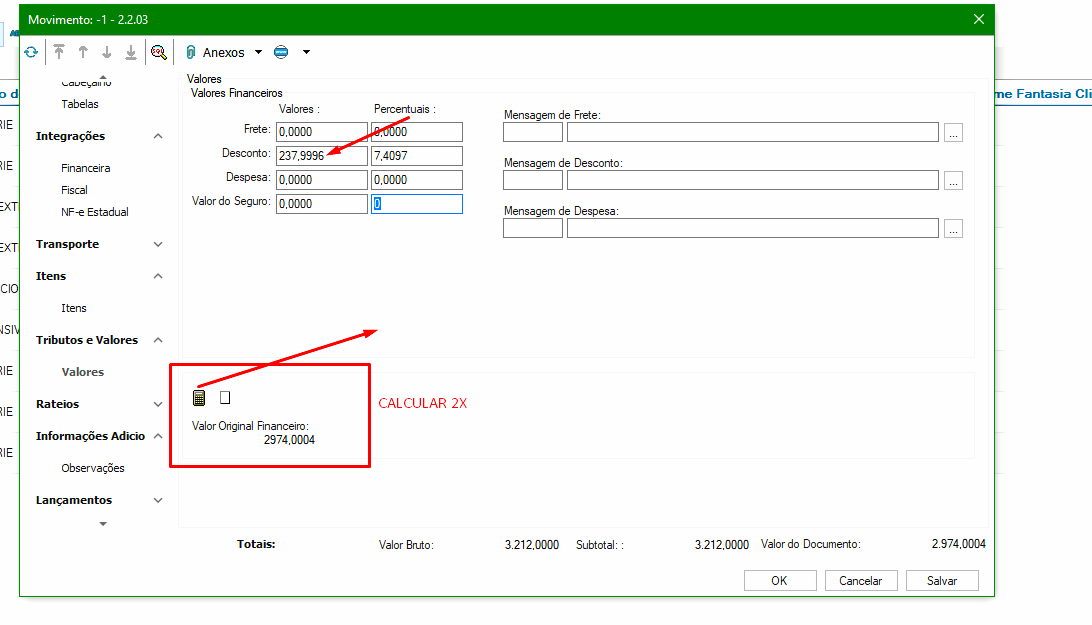
Task: Collapse the Integrações section
Action: coord(158,136)
